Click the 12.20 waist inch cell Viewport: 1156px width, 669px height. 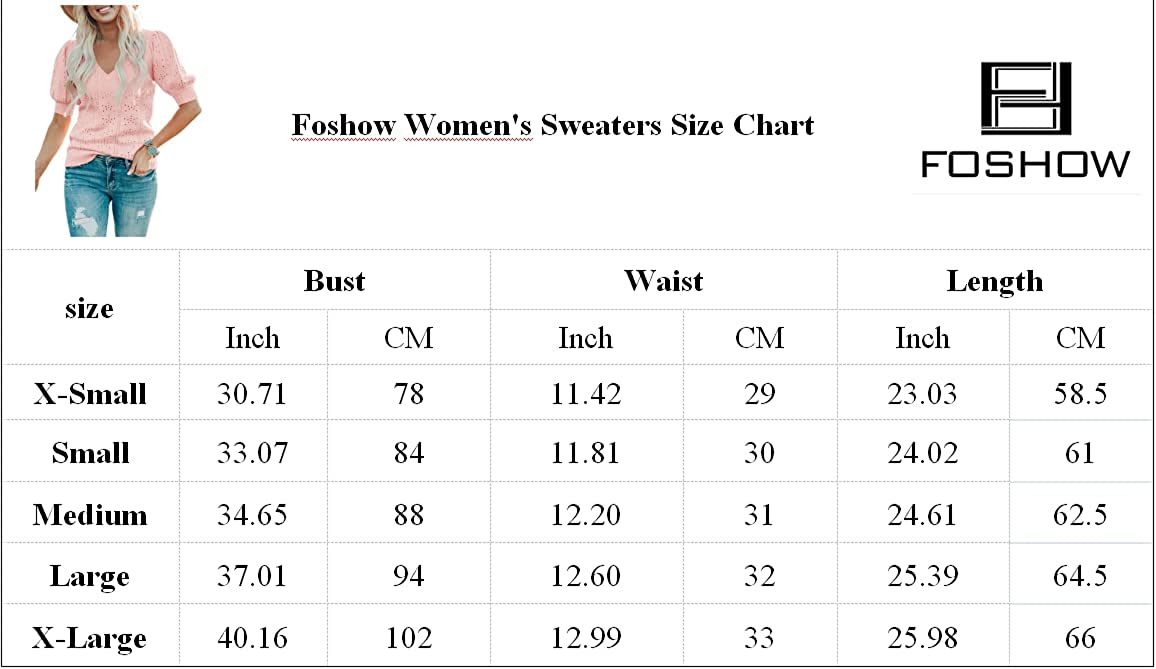click(x=586, y=515)
